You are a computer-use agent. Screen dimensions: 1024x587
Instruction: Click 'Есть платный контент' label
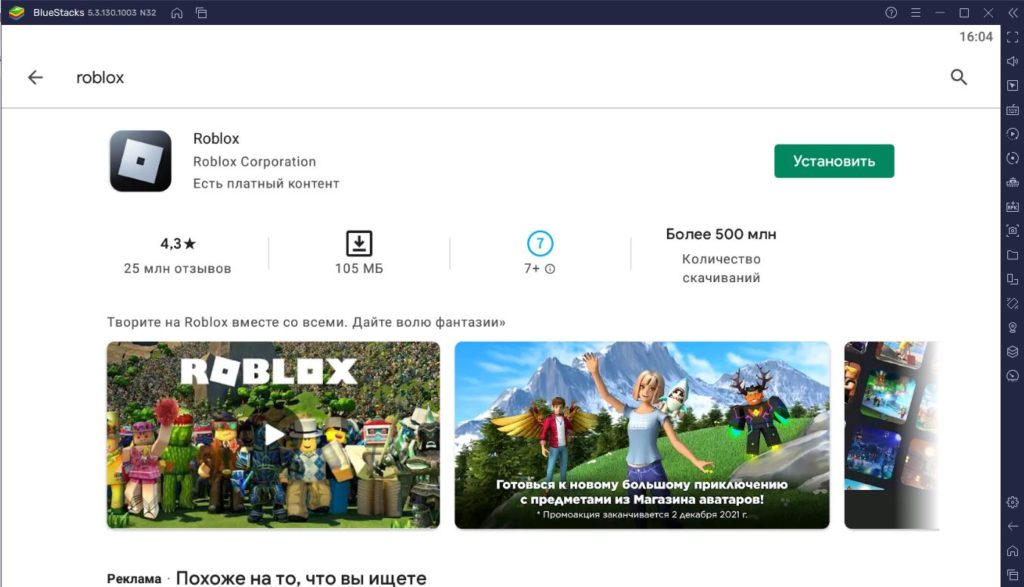266,183
